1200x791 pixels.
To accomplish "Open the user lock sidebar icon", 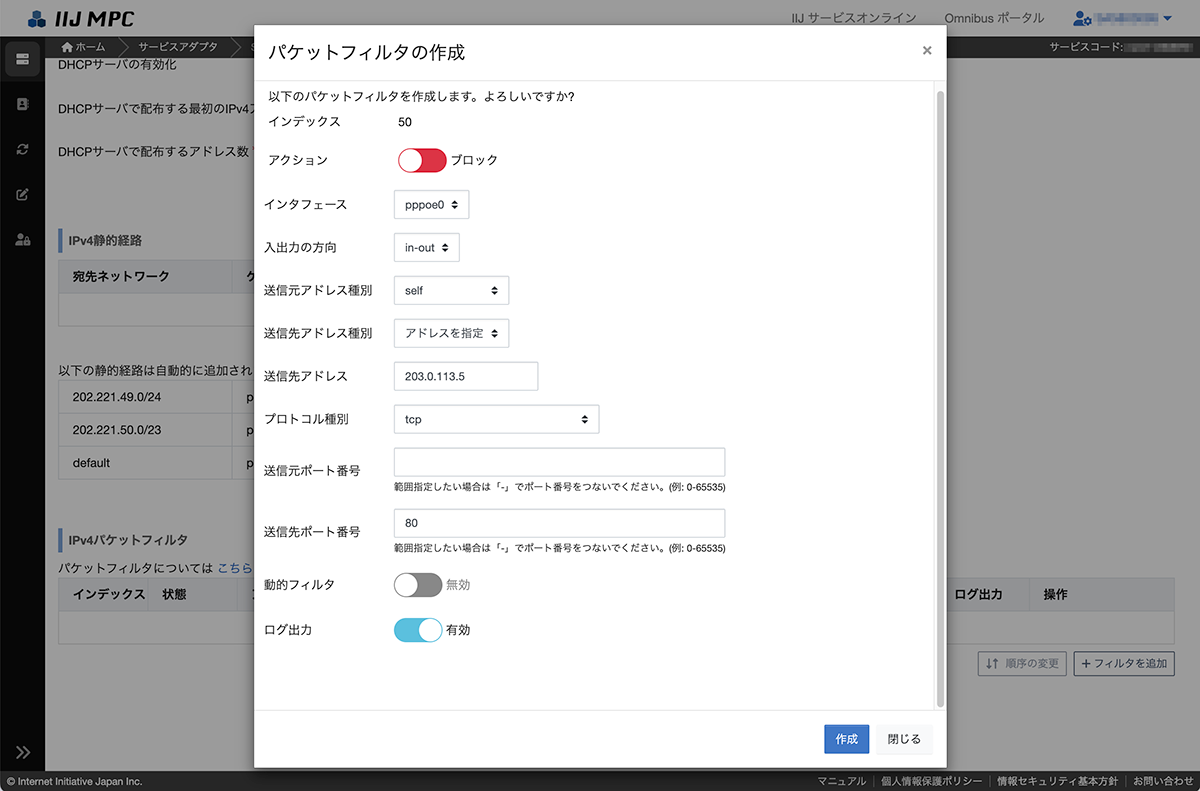I will pyautogui.click(x=22, y=239).
